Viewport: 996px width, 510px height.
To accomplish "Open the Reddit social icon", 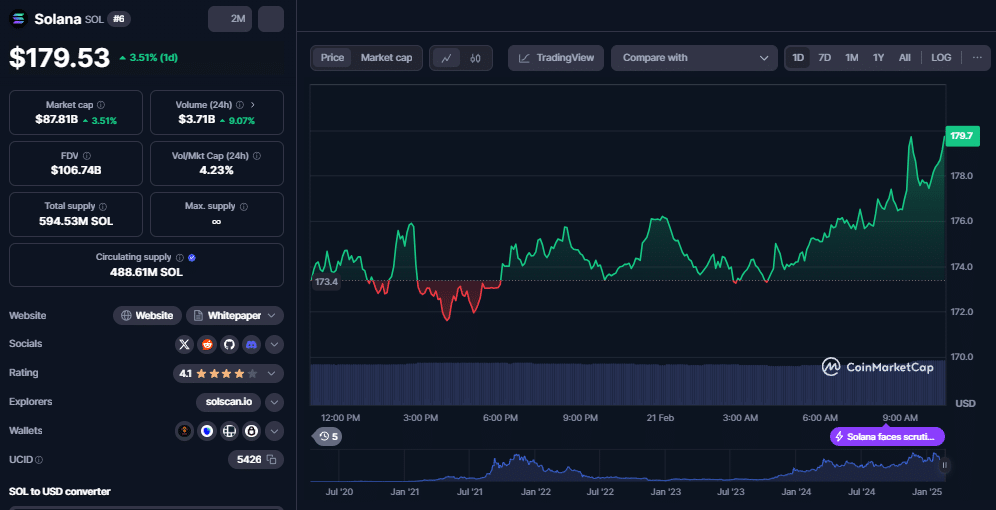I will [206, 344].
